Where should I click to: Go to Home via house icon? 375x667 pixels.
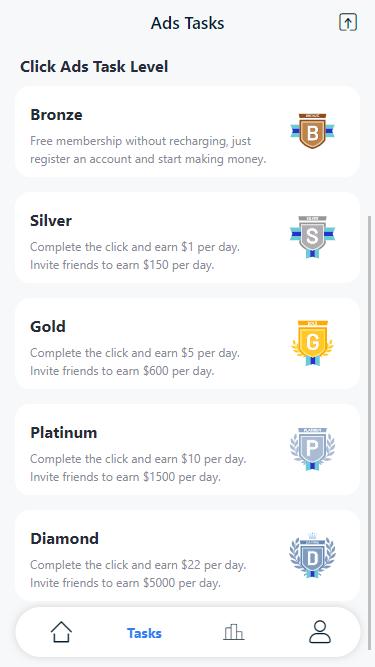pyautogui.click(x=61, y=632)
